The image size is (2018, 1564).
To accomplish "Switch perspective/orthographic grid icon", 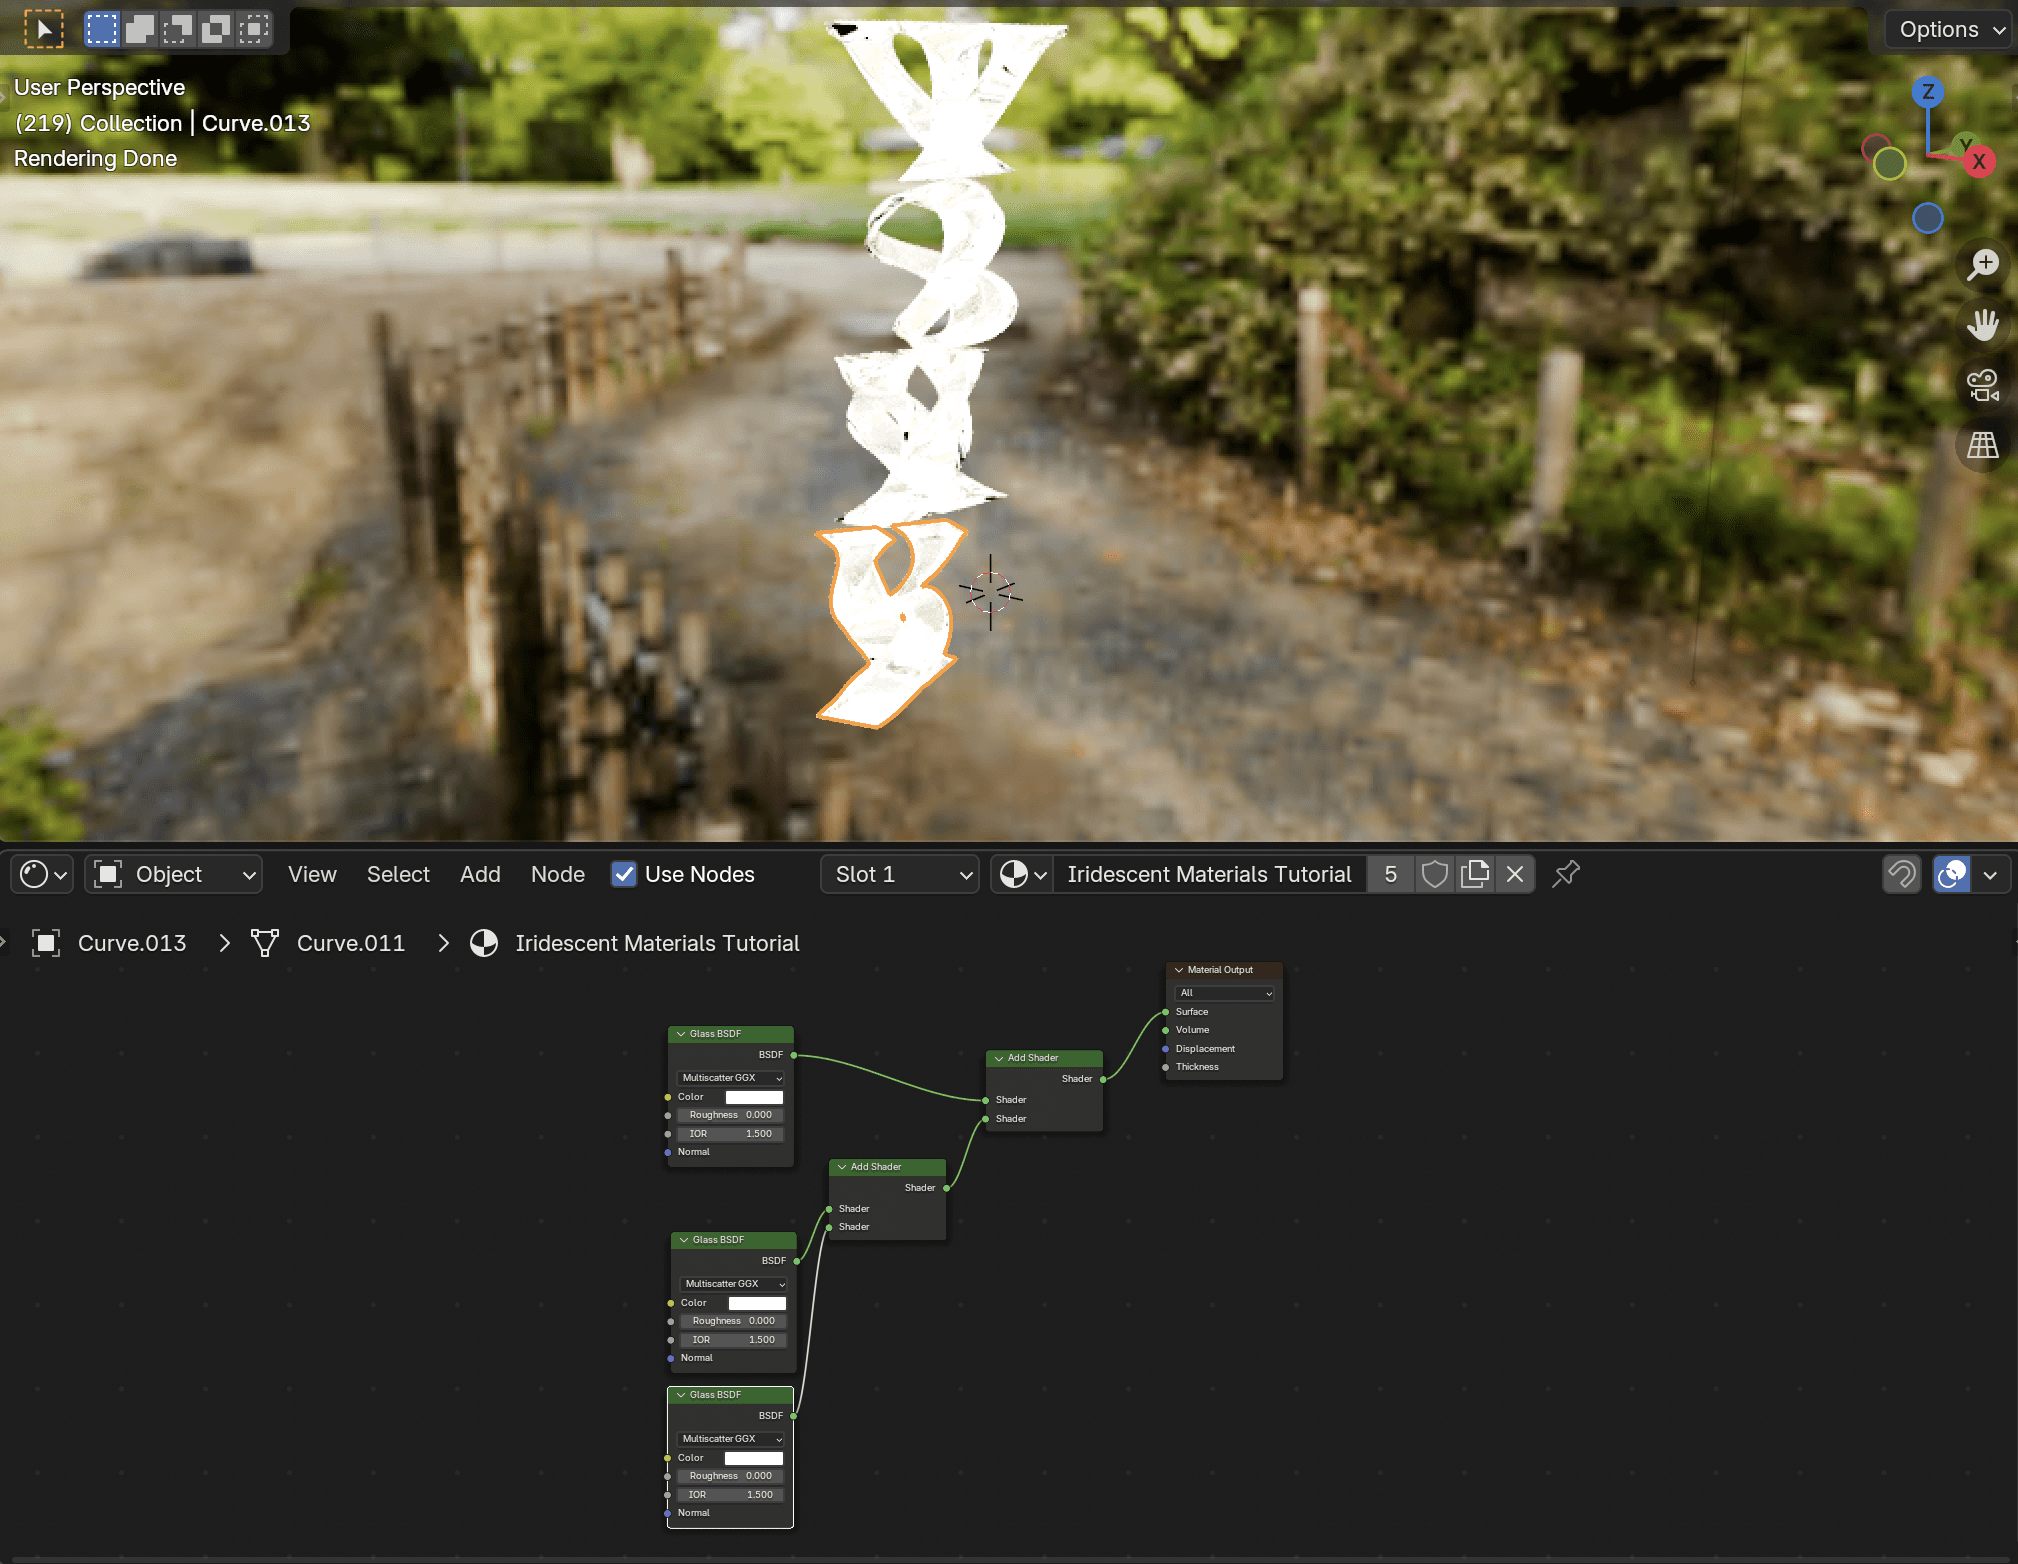I will pyautogui.click(x=1983, y=445).
